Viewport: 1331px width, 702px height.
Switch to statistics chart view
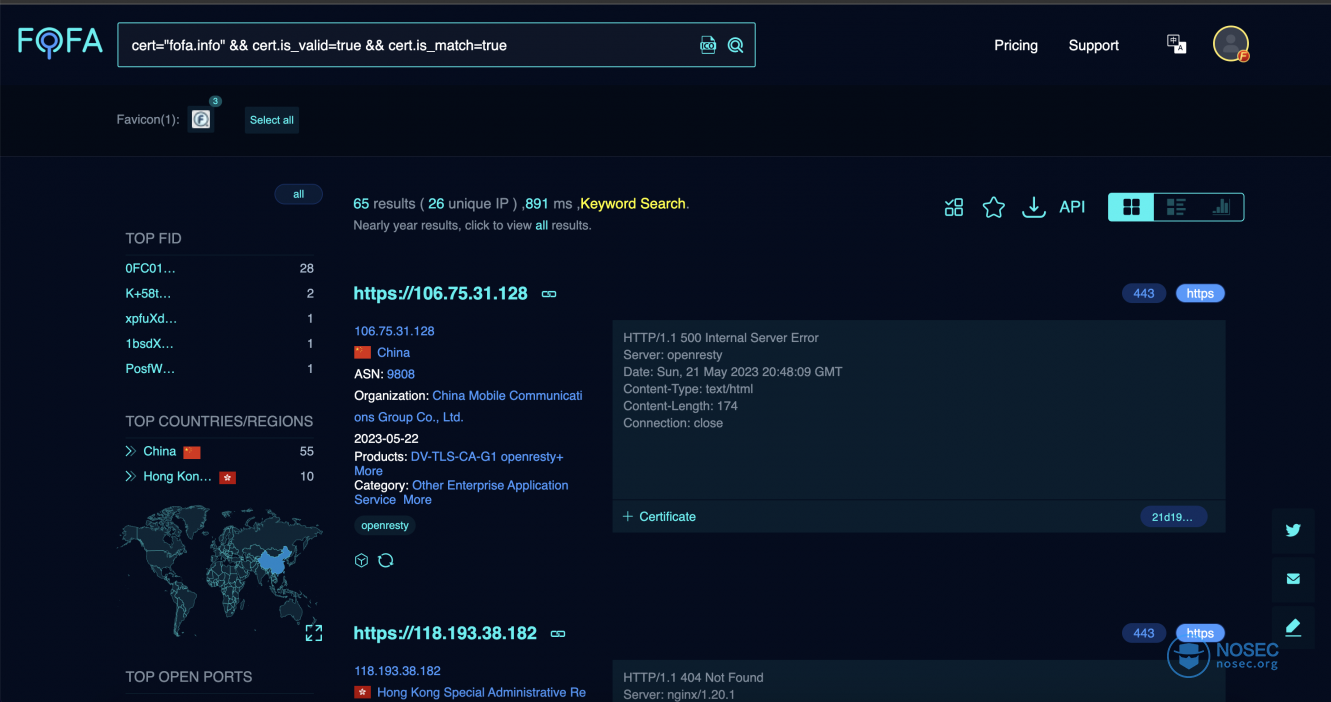point(1221,207)
